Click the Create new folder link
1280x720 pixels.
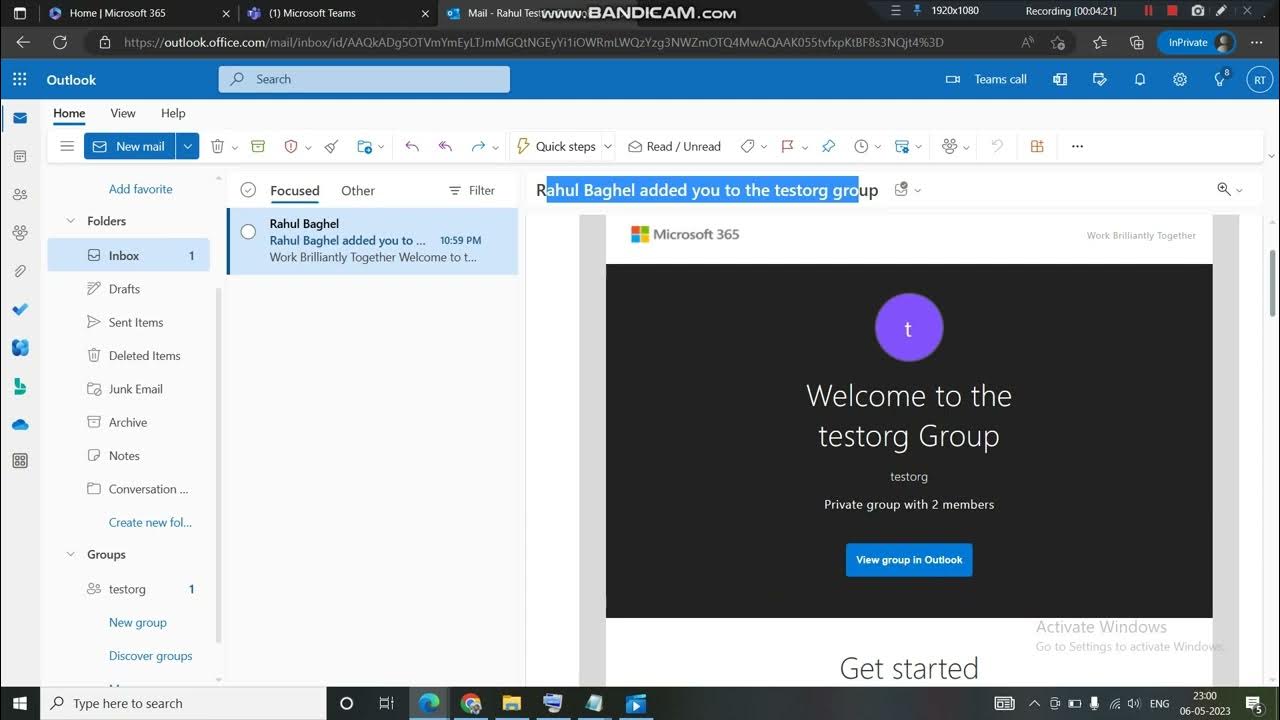[x=150, y=522]
